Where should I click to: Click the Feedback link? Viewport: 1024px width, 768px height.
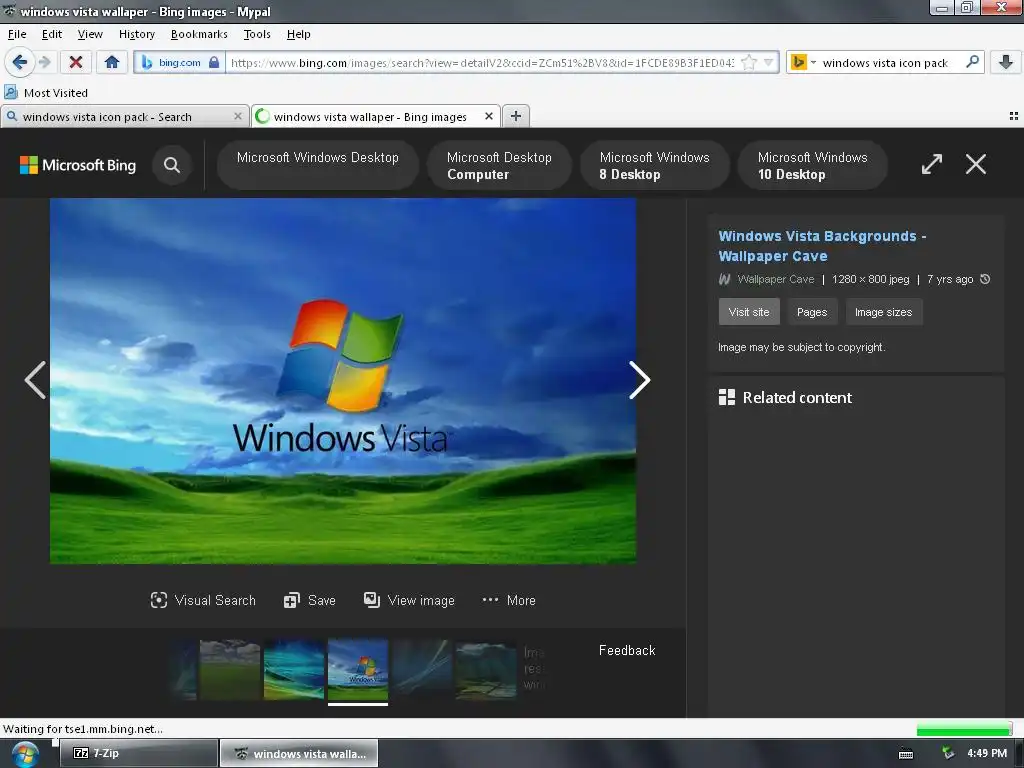pos(627,650)
